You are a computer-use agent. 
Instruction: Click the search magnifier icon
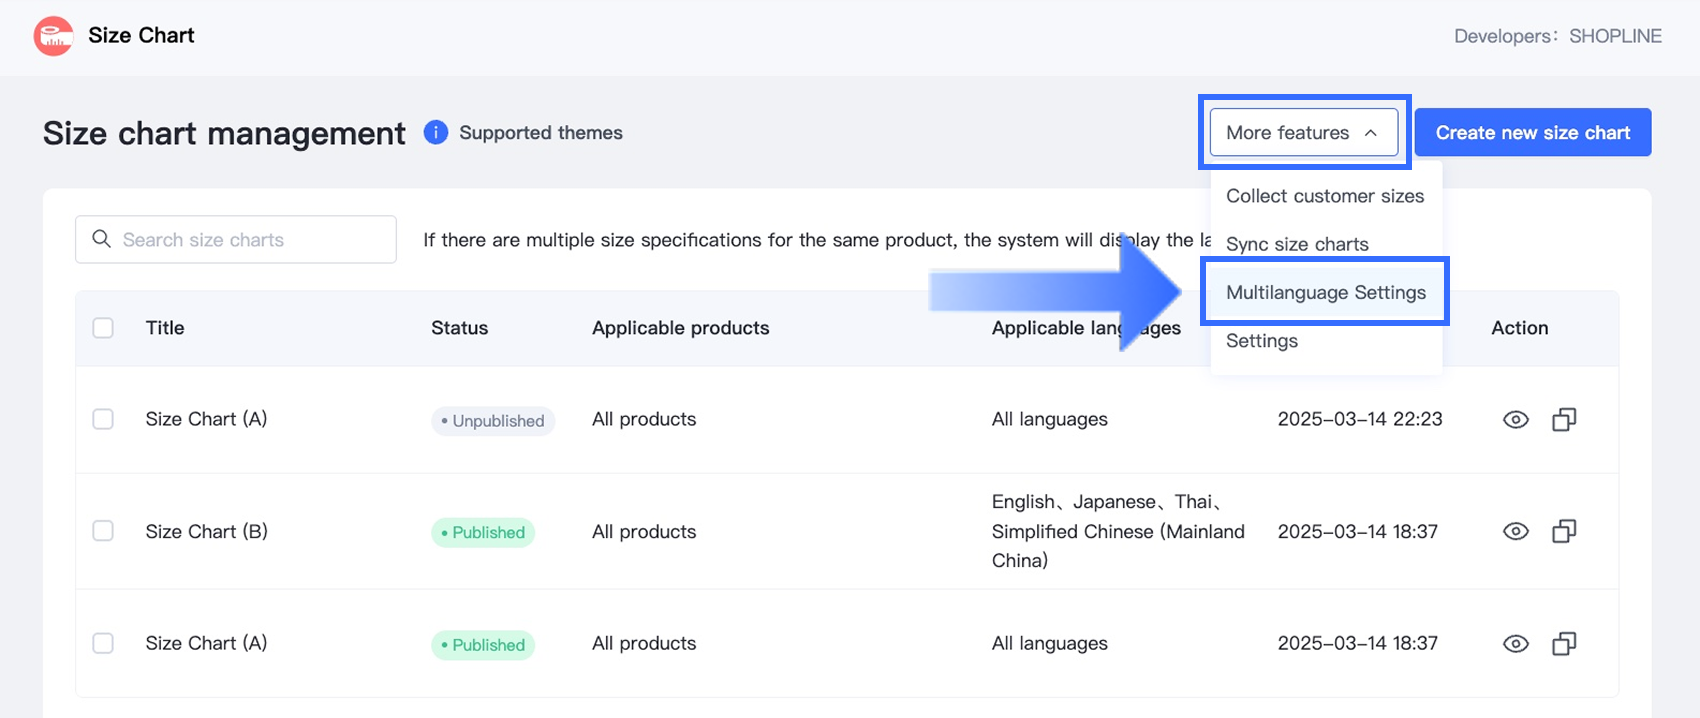coord(101,239)
